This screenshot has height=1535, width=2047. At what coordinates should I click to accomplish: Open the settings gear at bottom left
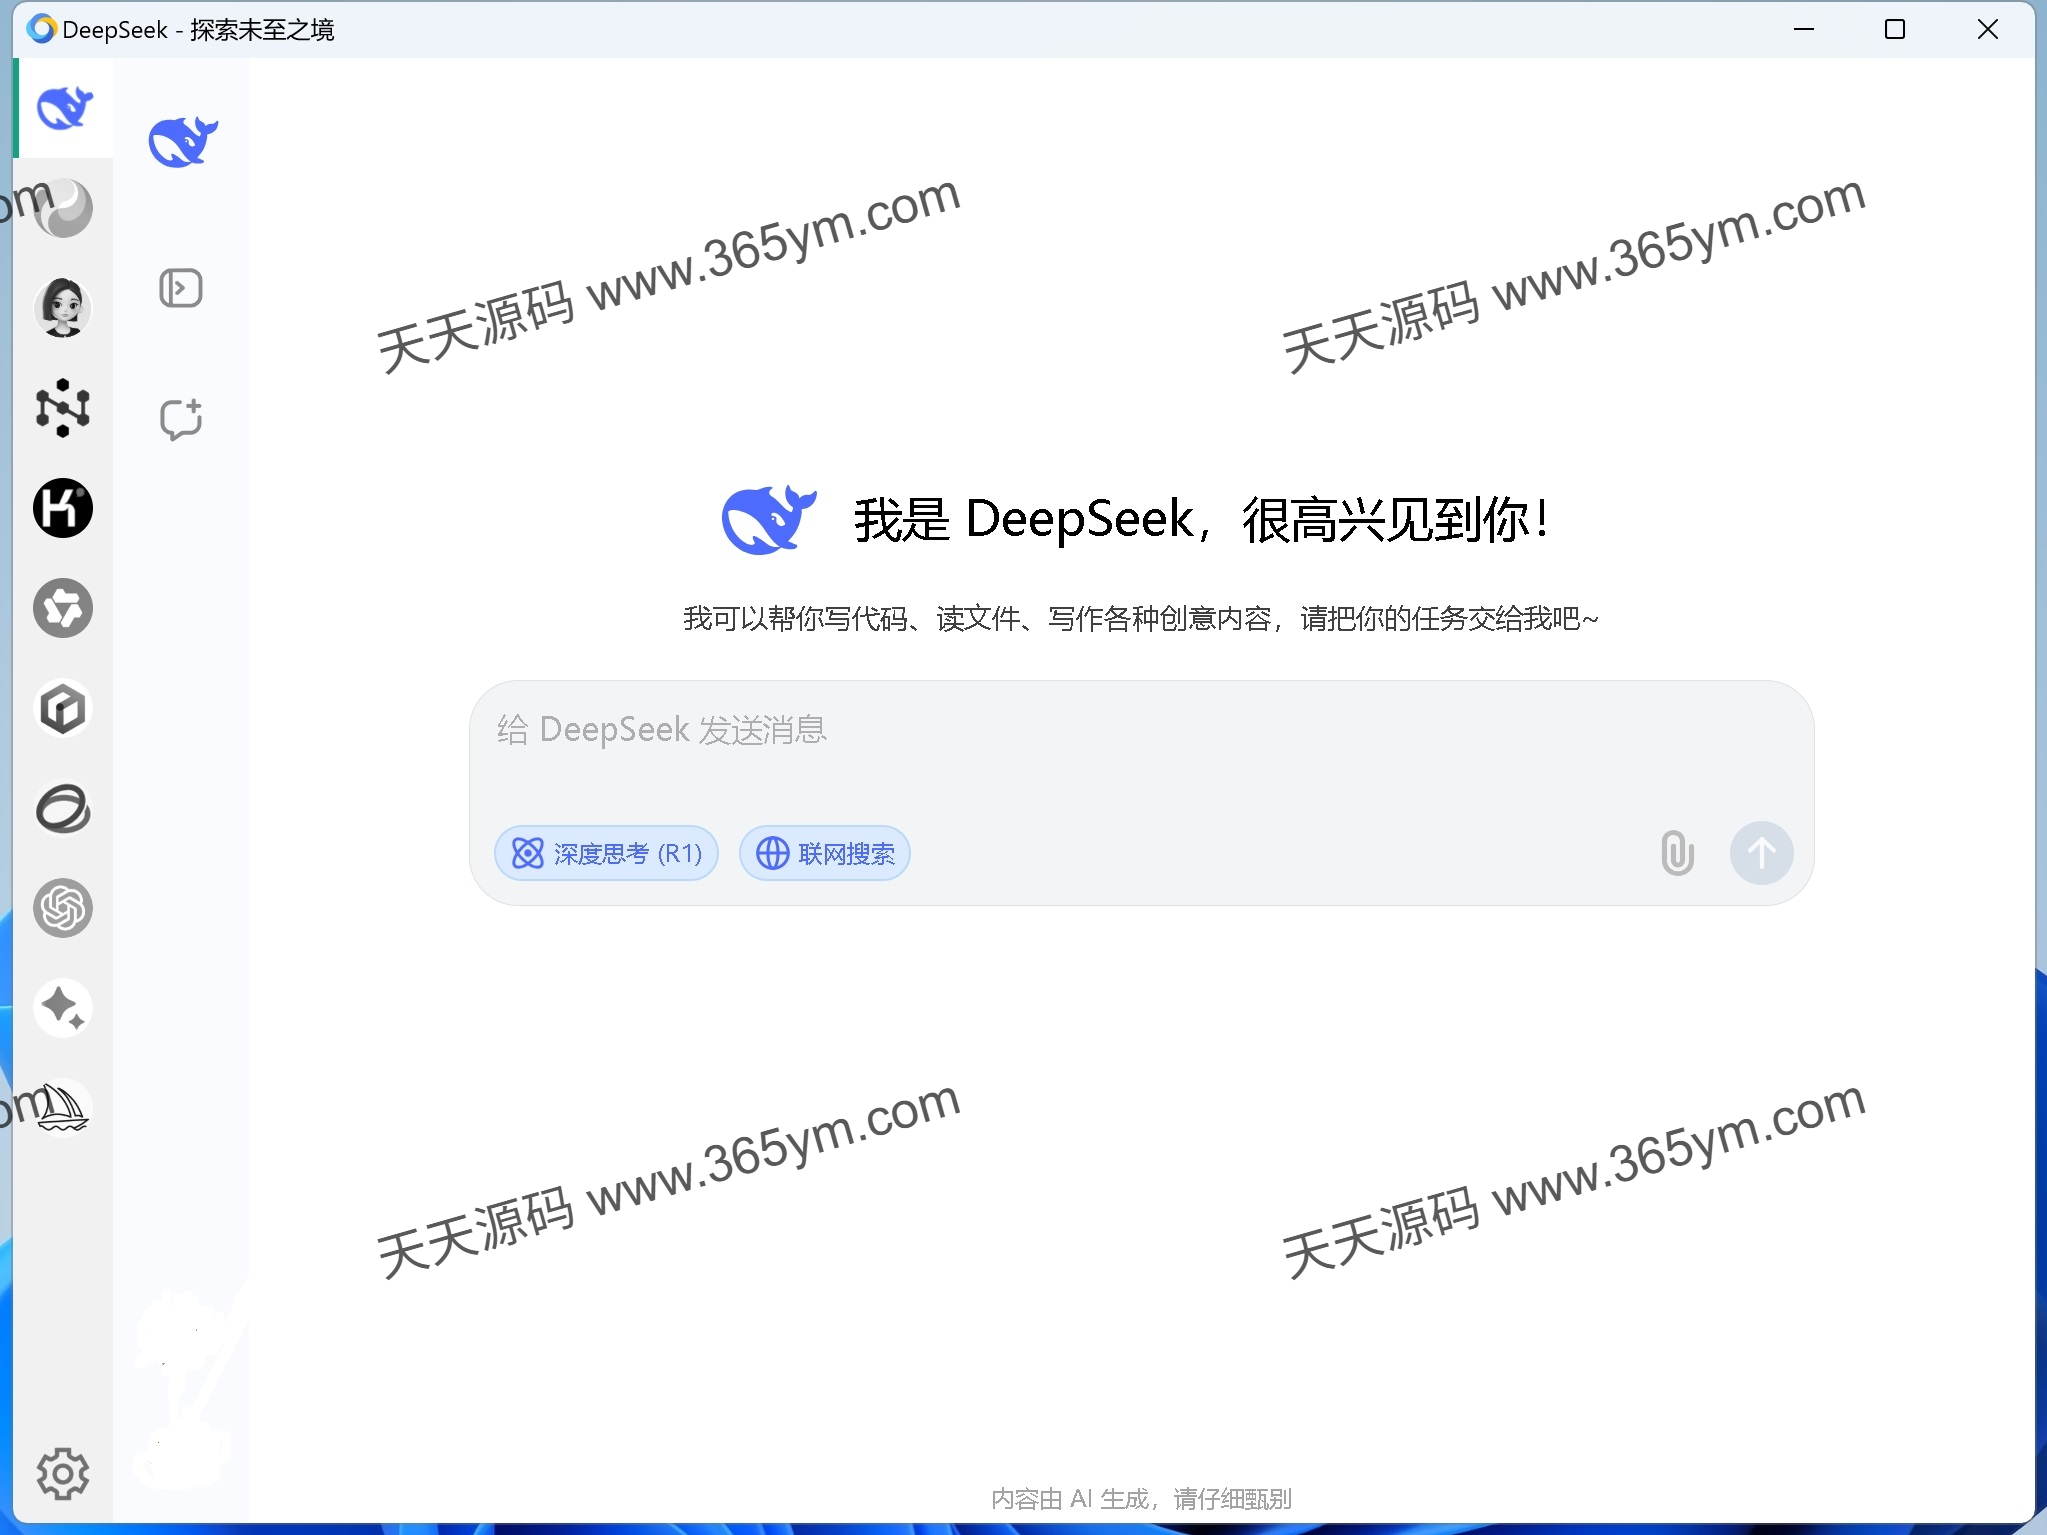coord(64,1472)
